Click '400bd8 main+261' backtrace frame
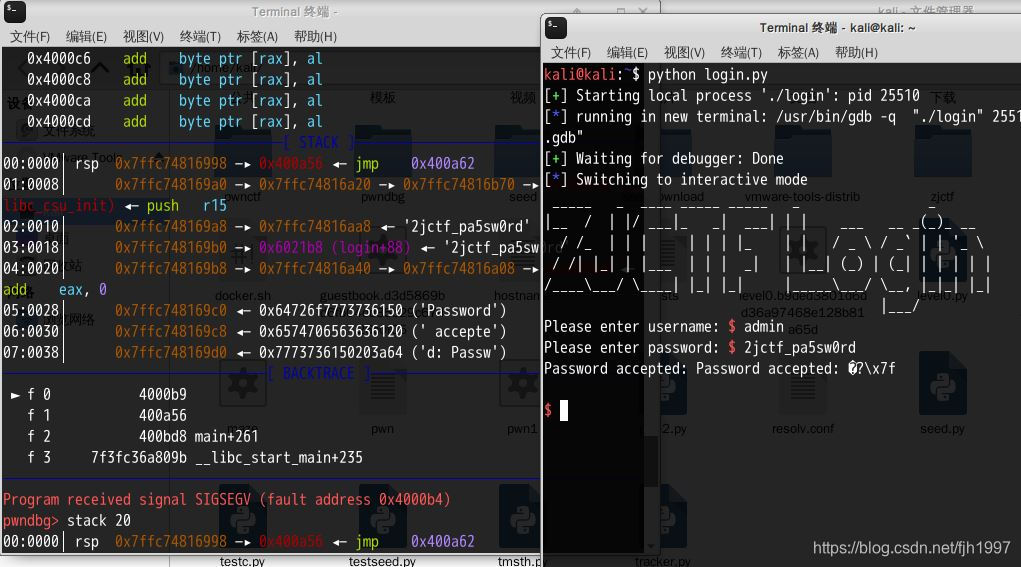The height and width of the screenshot is (567, 1021). (199, 436)
